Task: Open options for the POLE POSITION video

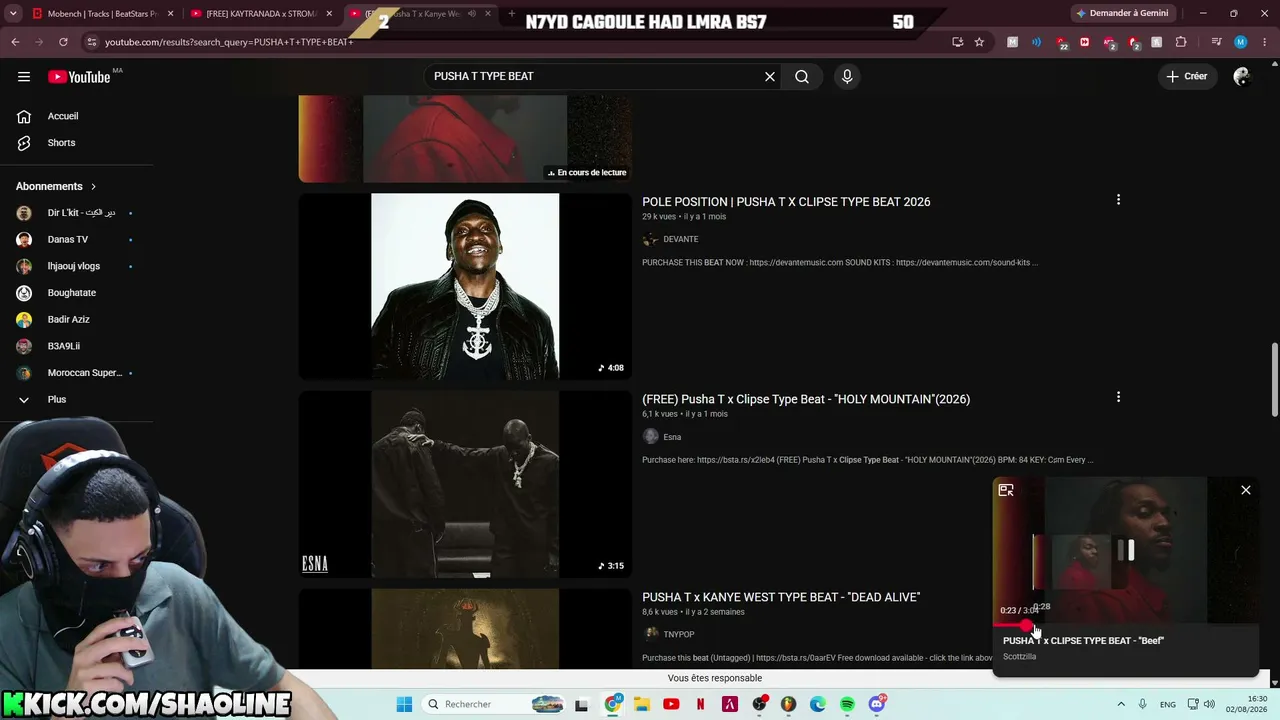Action: pyautogui.click(x=1118, y=200)
